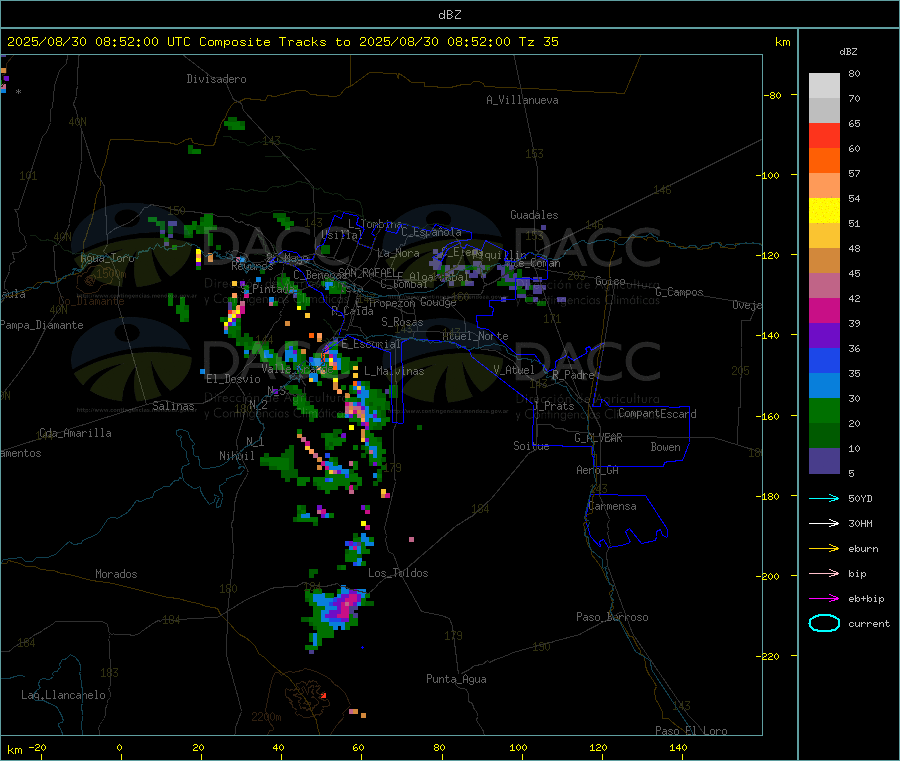Click the eb+bip magenta arrow legend icon

click(x=824, y=599)
